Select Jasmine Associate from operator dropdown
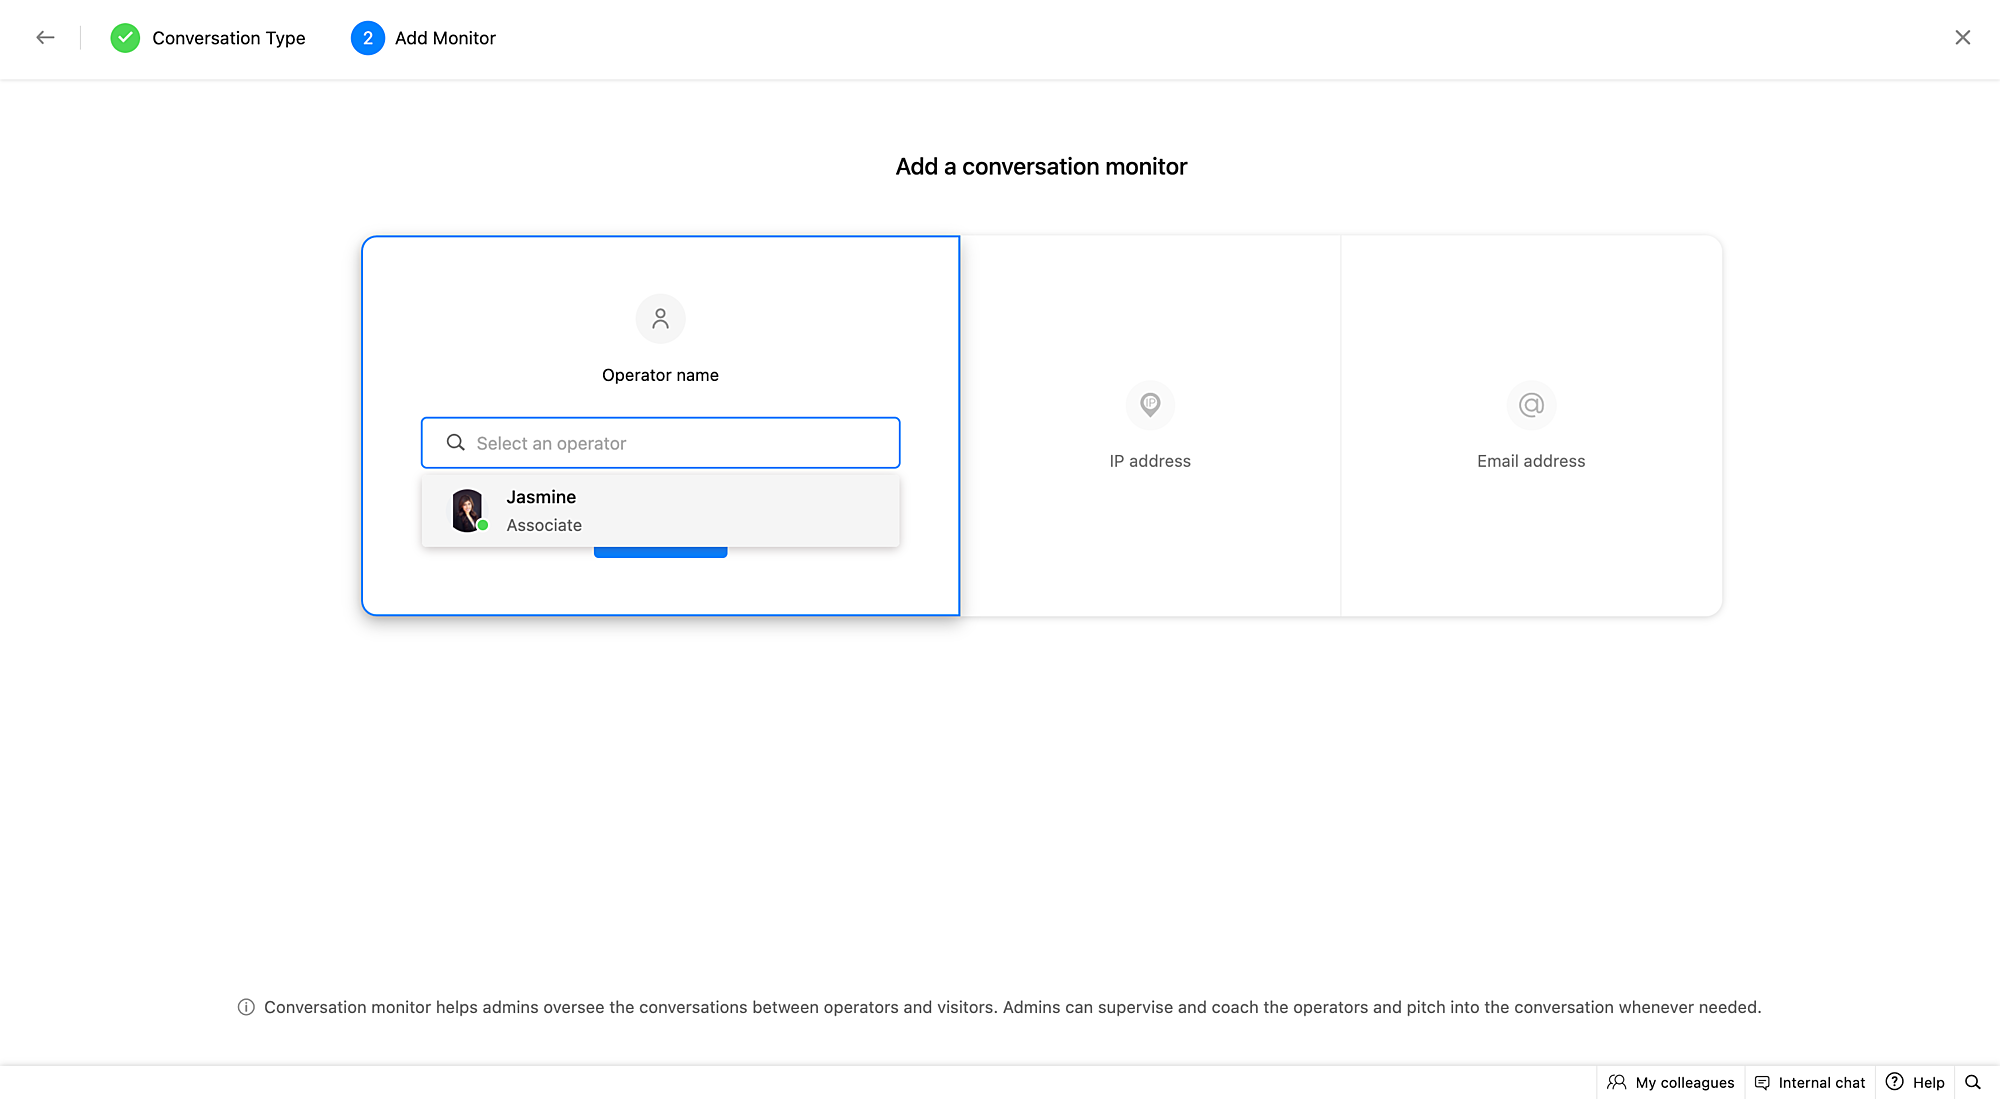2000x1099 pixels. tap(660, 510)
